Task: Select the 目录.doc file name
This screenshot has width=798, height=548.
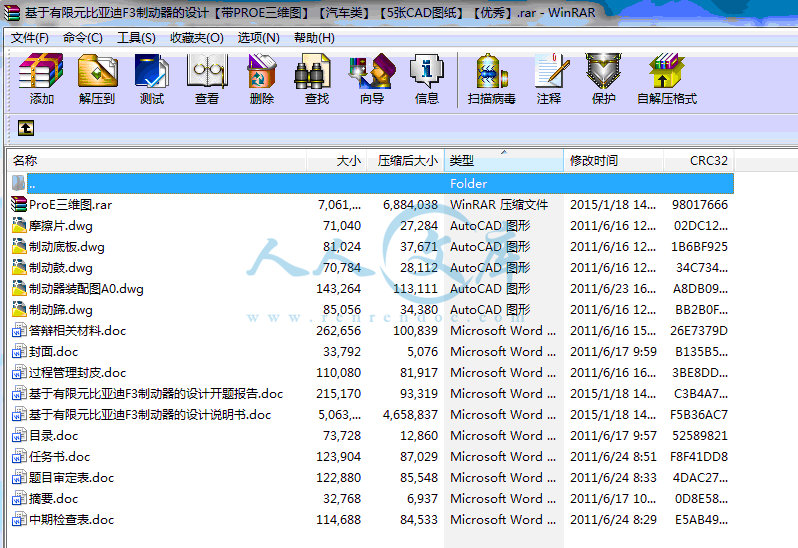Action: tap(53, 436)
